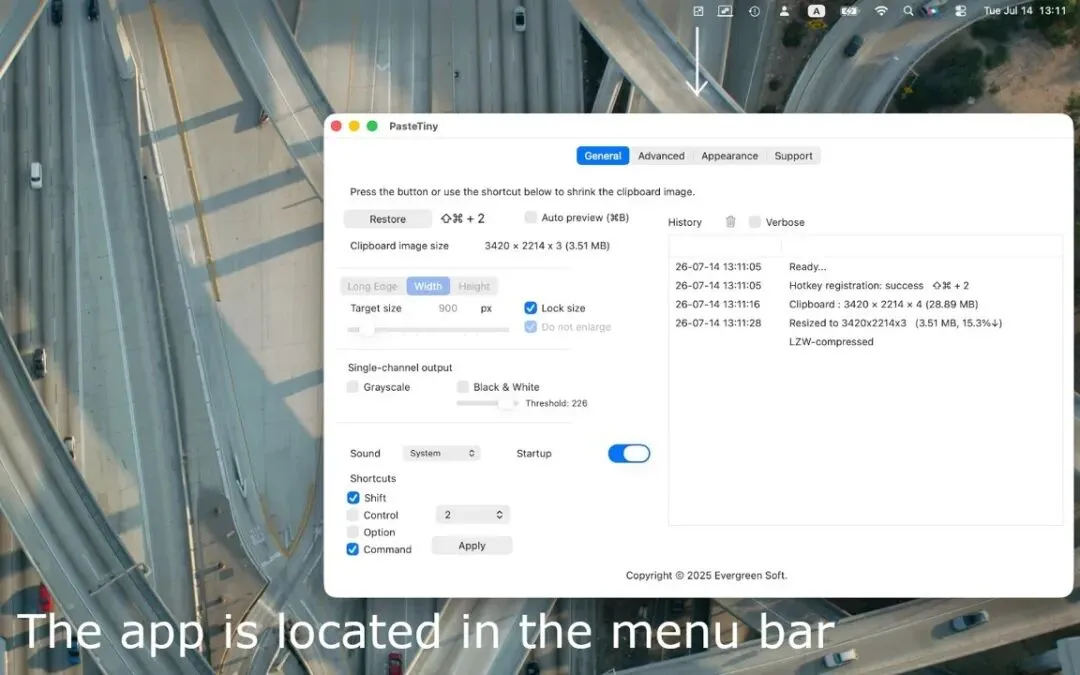This screenshot has height=675, width=1080.
Task: Open the Wi-Fi menu
Action: pyautogui.click(x=881, y=11)
